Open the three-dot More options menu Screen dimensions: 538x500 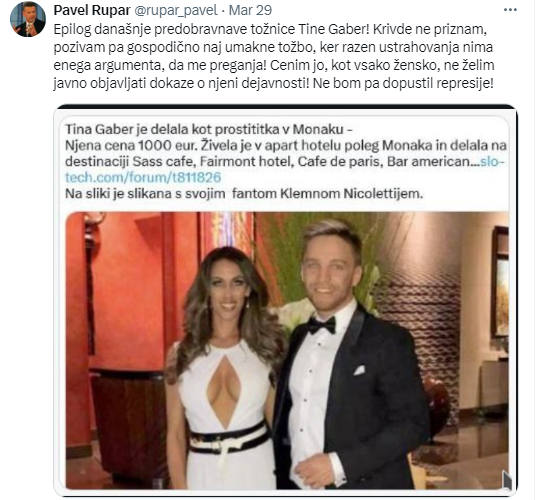510,10
